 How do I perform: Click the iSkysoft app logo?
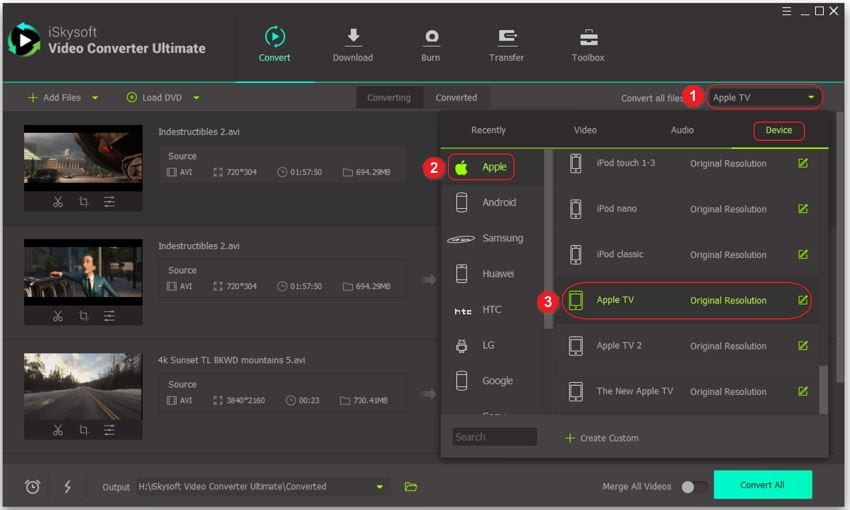click(x=23, y=40)
